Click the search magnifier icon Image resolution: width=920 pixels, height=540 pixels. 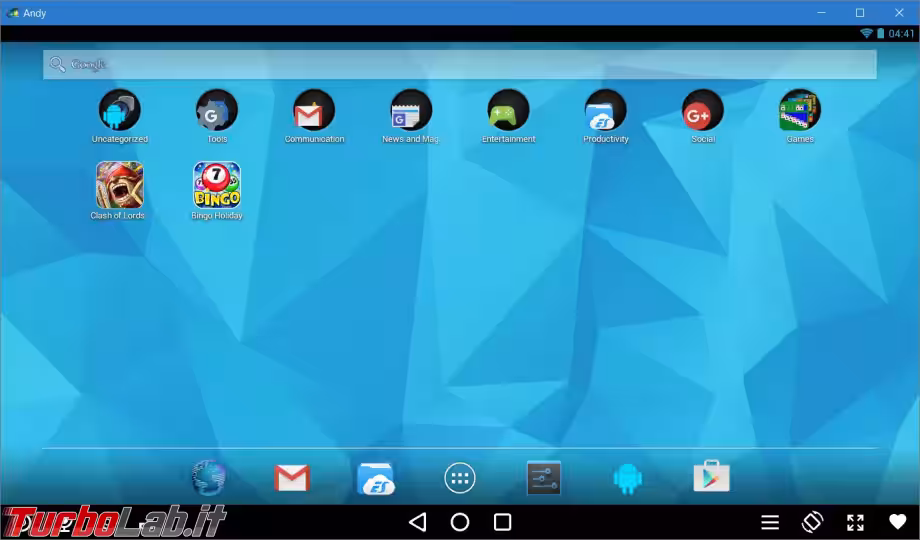58,64
